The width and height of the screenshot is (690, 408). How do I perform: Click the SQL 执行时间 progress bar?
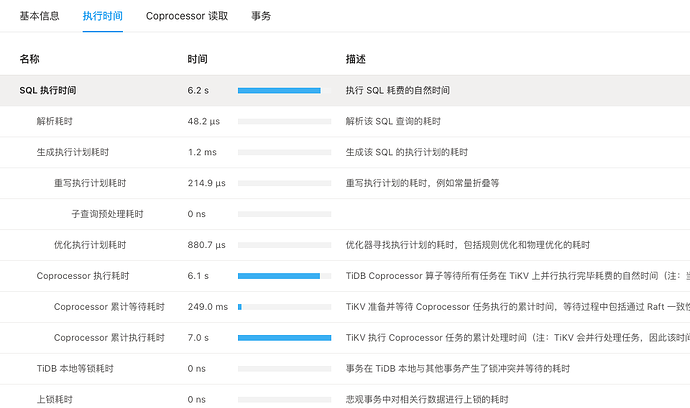point(284,90)
